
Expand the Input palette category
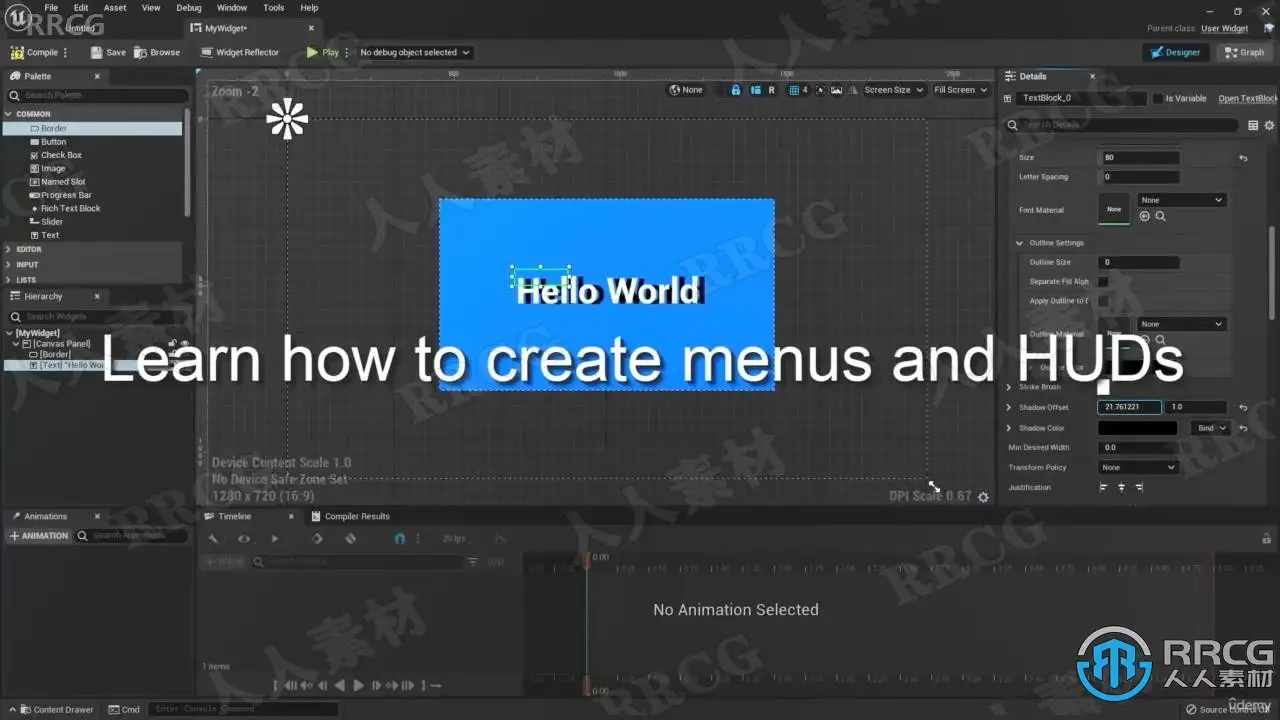coord(9,265)
